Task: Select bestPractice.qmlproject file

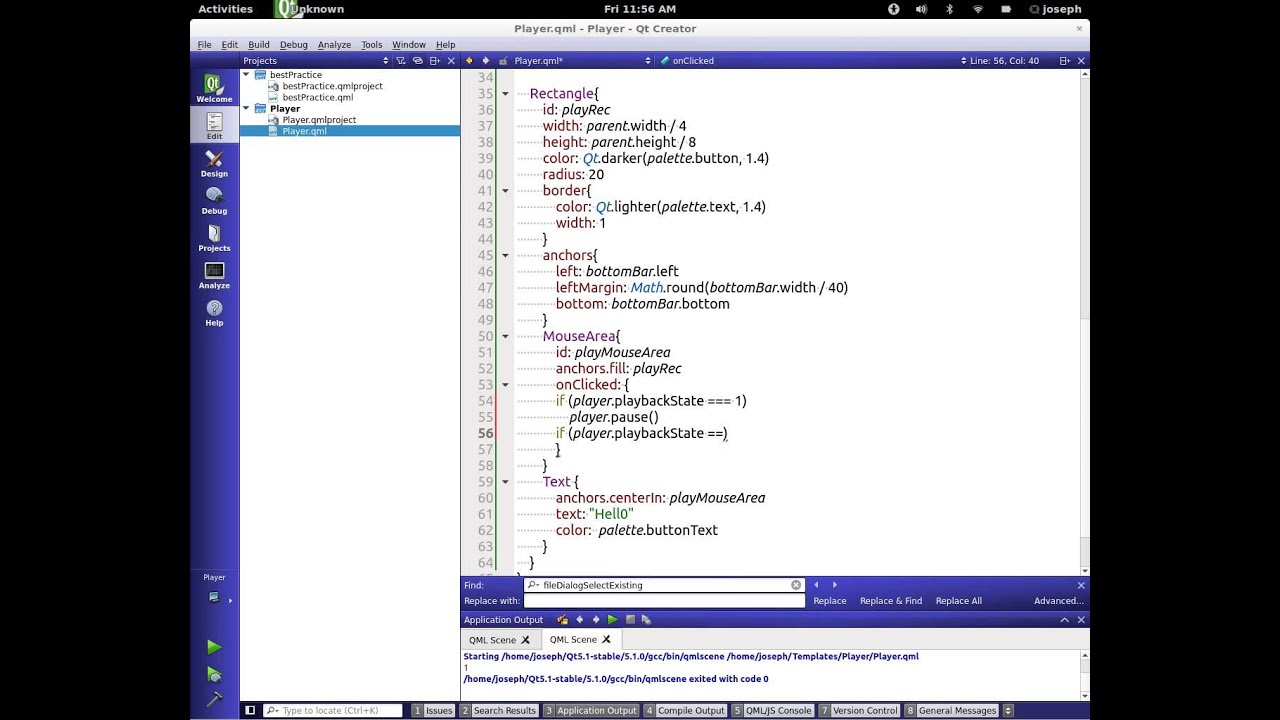Action: 332,86
